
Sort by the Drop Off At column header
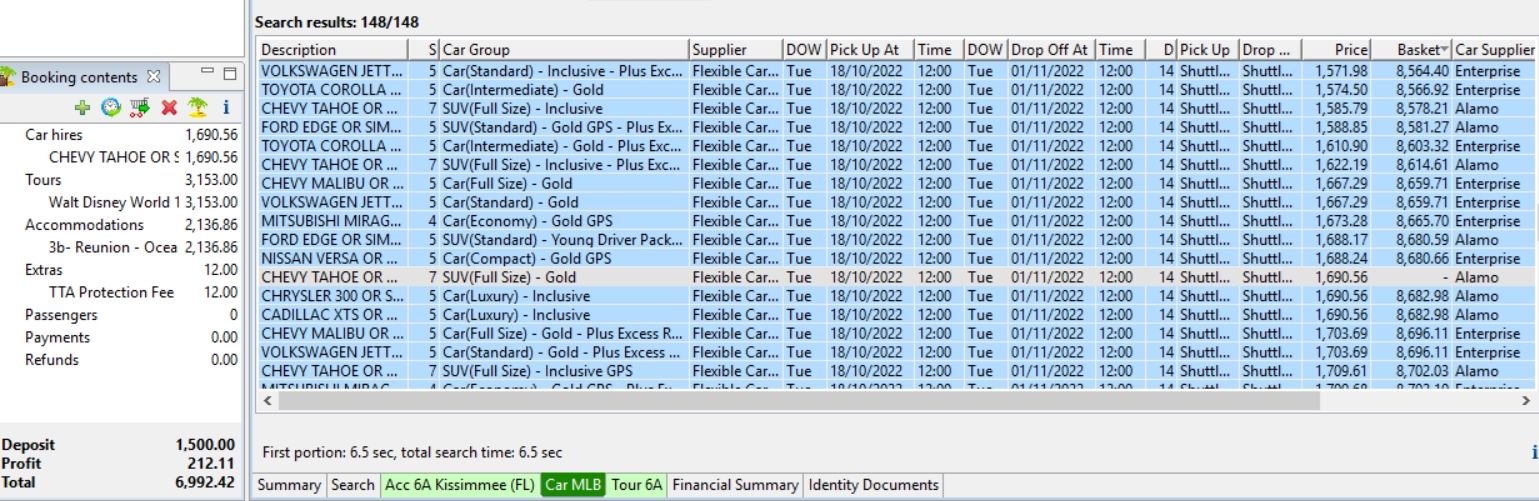[x=1050, y=49]
